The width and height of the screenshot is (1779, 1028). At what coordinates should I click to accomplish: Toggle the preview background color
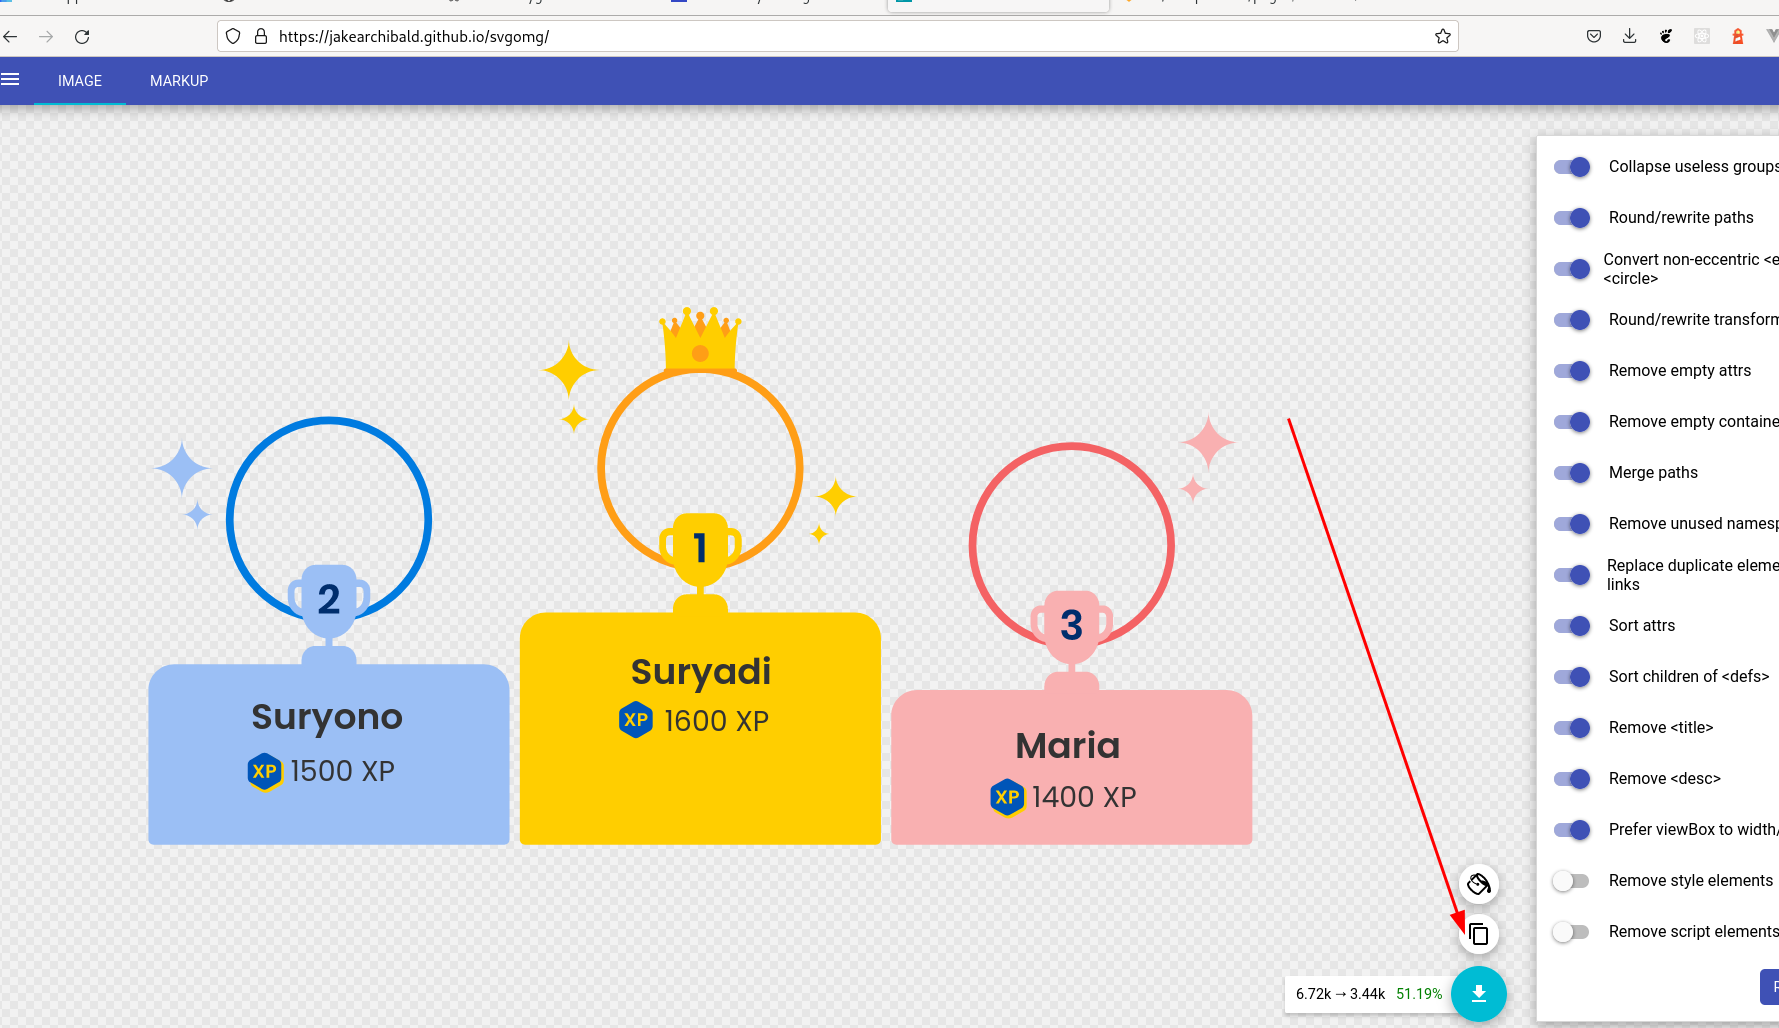[1478, 883]
